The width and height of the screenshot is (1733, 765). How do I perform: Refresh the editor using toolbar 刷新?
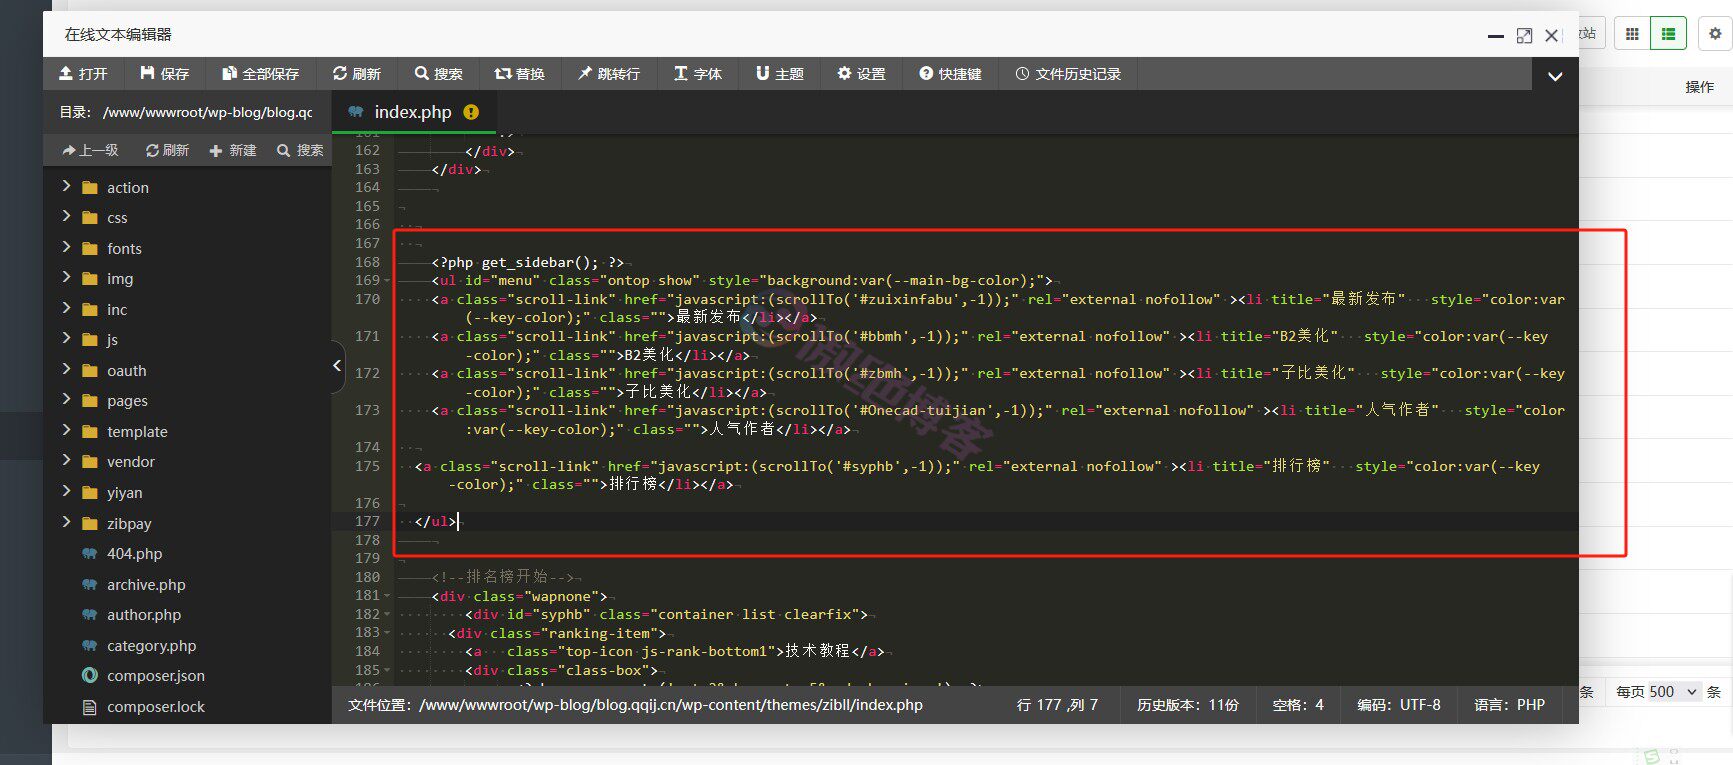(x=357, y=74)
